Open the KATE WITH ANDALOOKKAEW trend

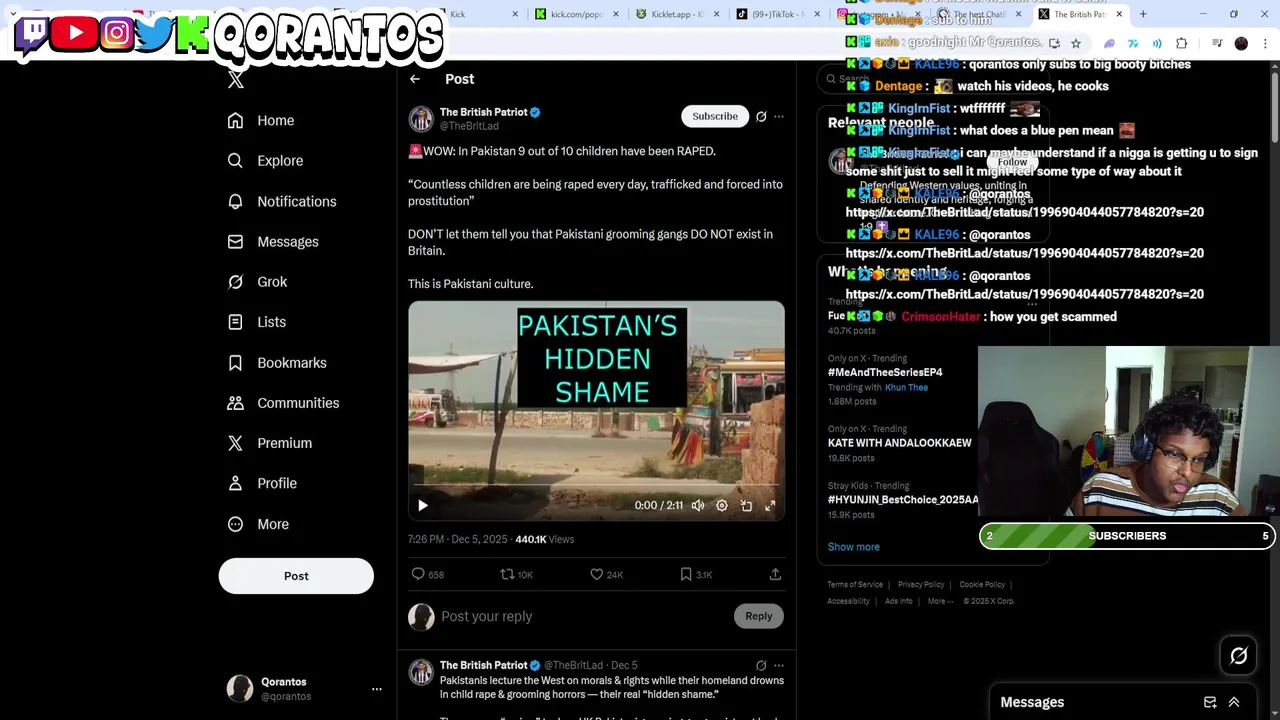tap(900, 443)
